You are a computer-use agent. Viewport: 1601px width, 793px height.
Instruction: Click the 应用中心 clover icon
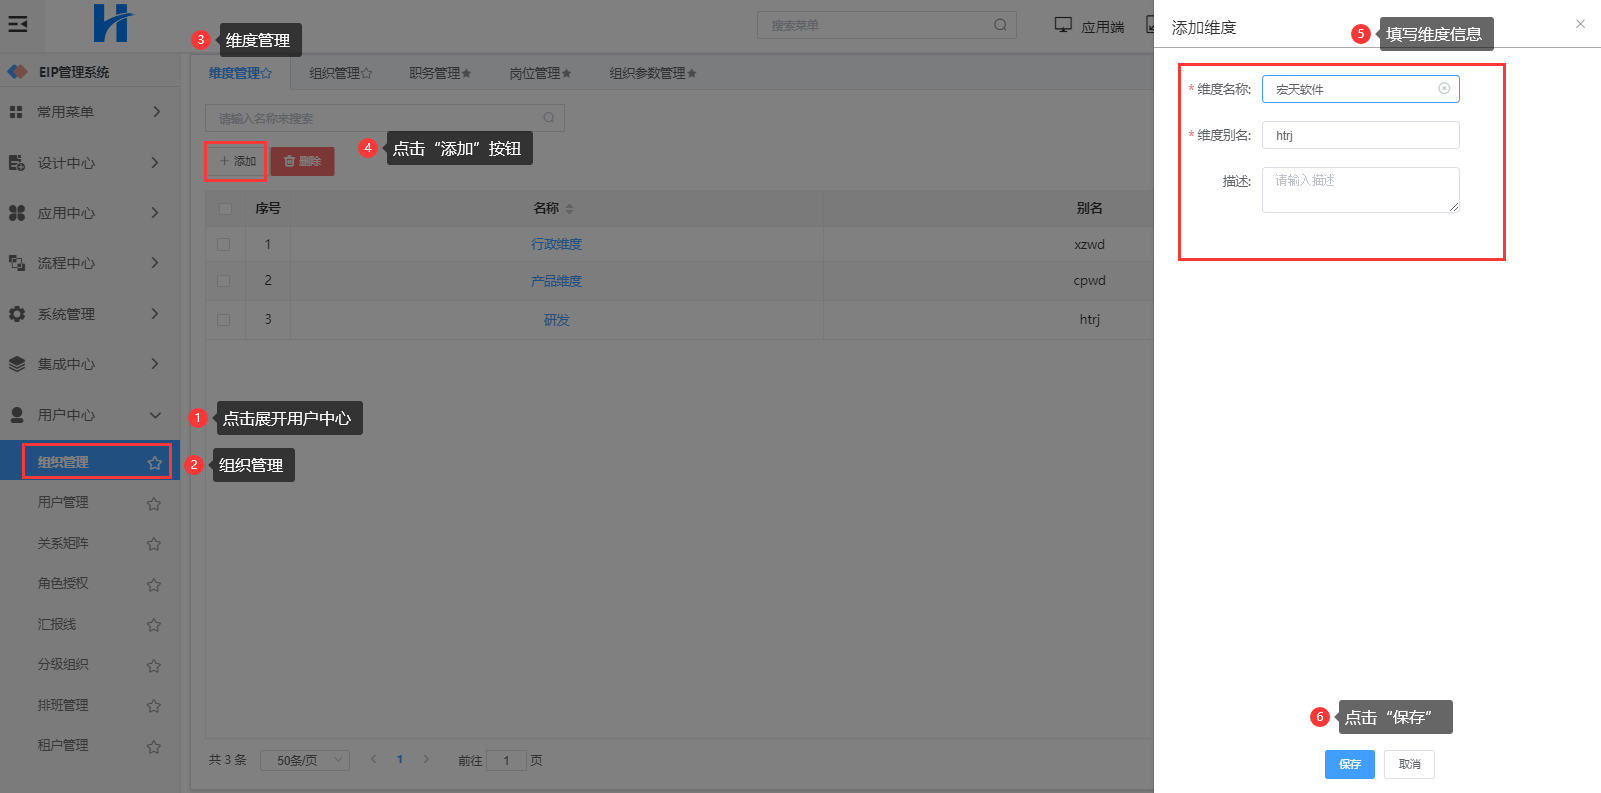click(16, 213)
